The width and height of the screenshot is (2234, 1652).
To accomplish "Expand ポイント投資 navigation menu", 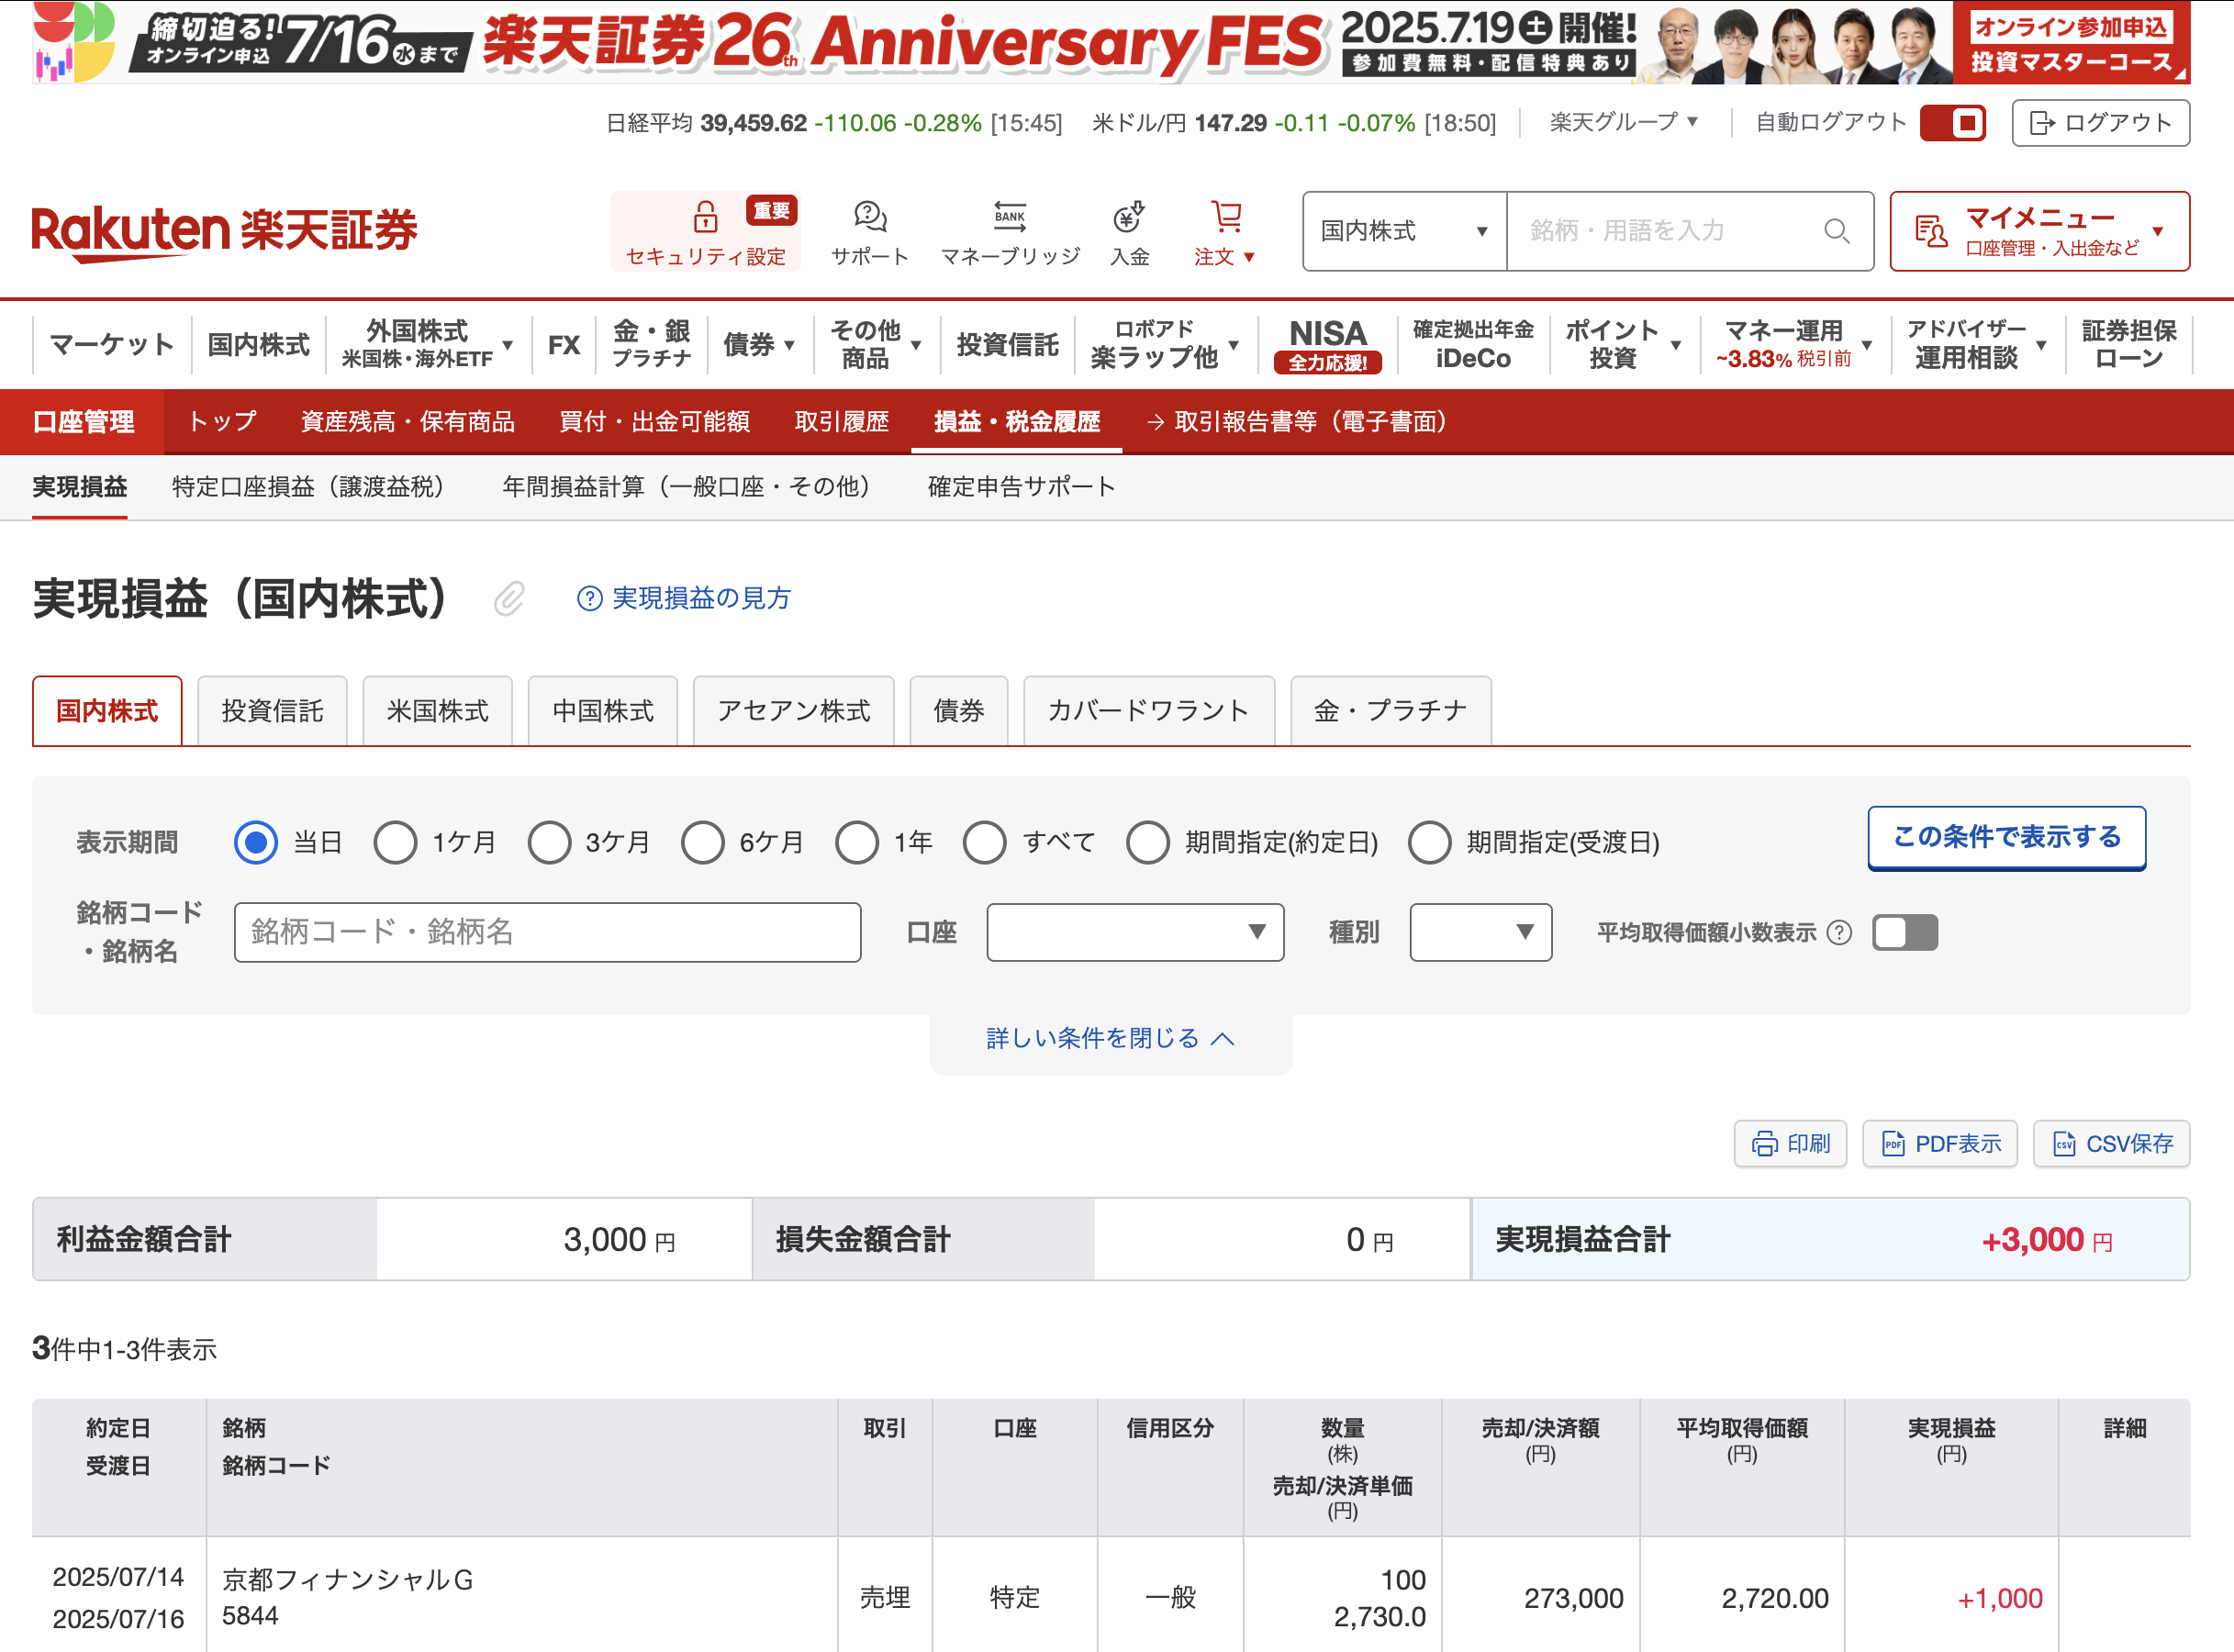I will coord(1623,344).
